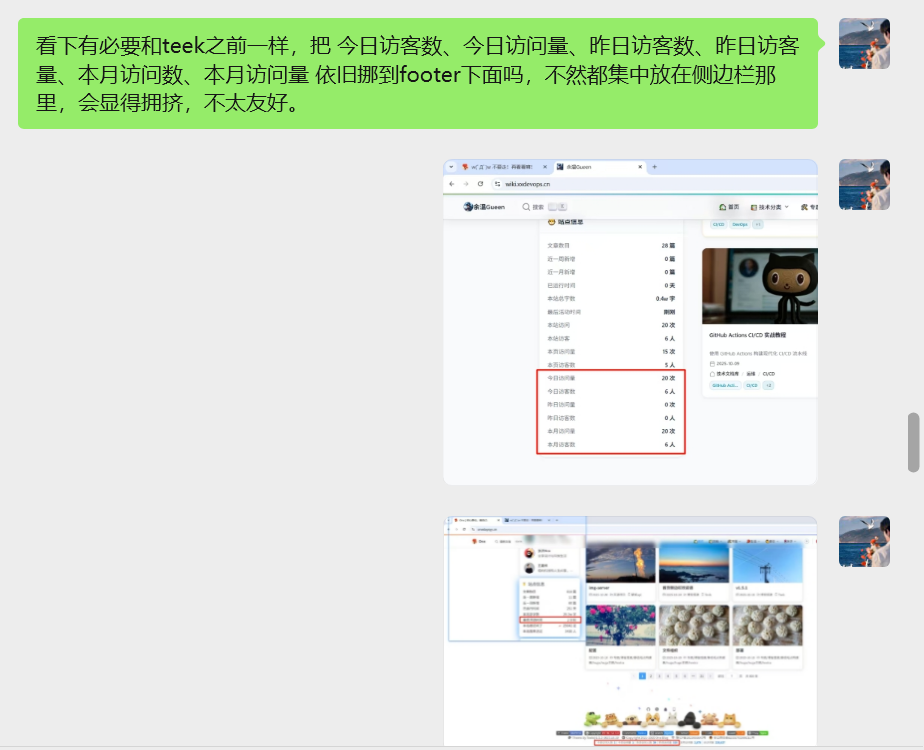Click the chat vertical scrollbar thumb
The height and width of the screenshot is (750, 924).
coord(913,442)
